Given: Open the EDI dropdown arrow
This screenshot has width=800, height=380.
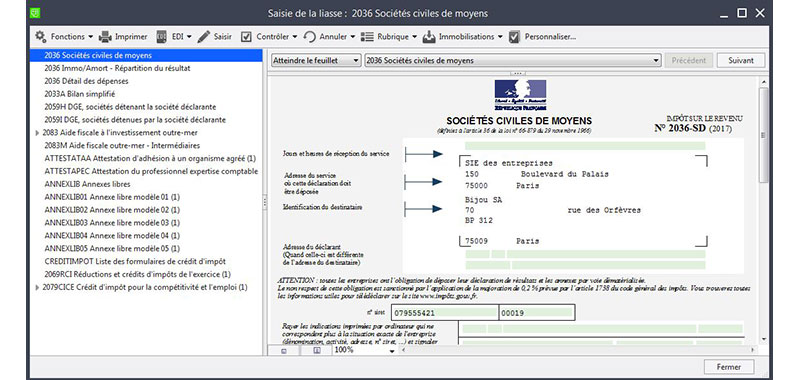Looking at the screenshot, I should click(189, 37).
